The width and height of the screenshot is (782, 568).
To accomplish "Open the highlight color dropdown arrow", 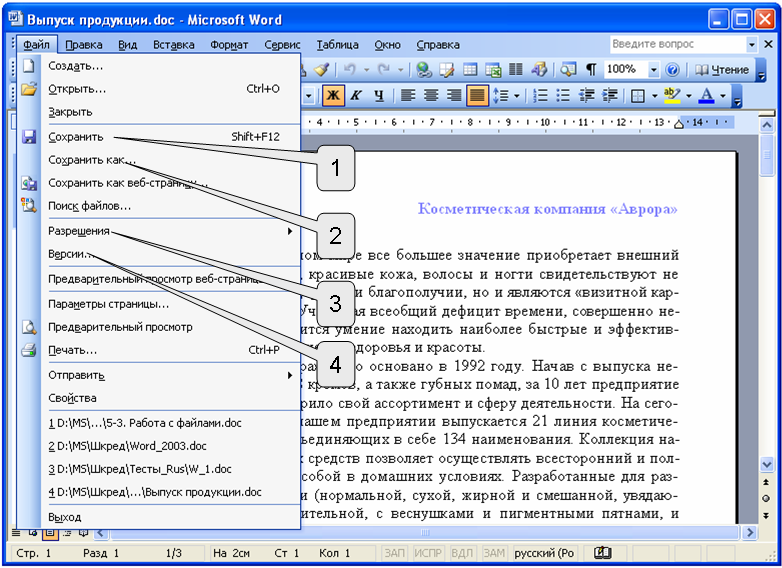I will (689, 95).
